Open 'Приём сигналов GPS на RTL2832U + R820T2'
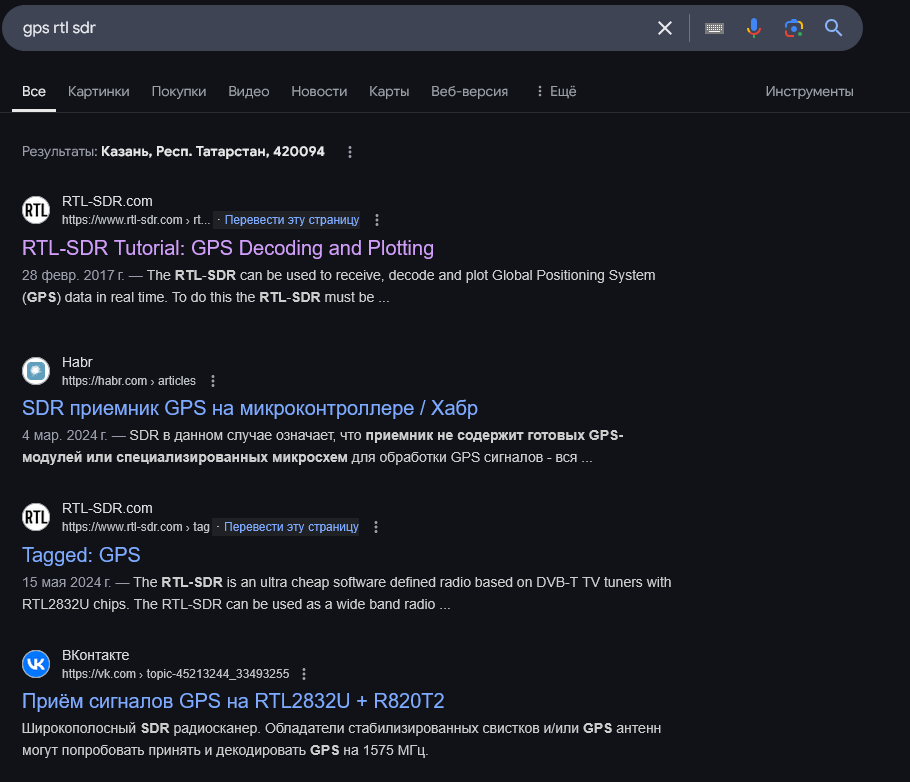This screenshot has width=910, height=782. click(233, 701)
